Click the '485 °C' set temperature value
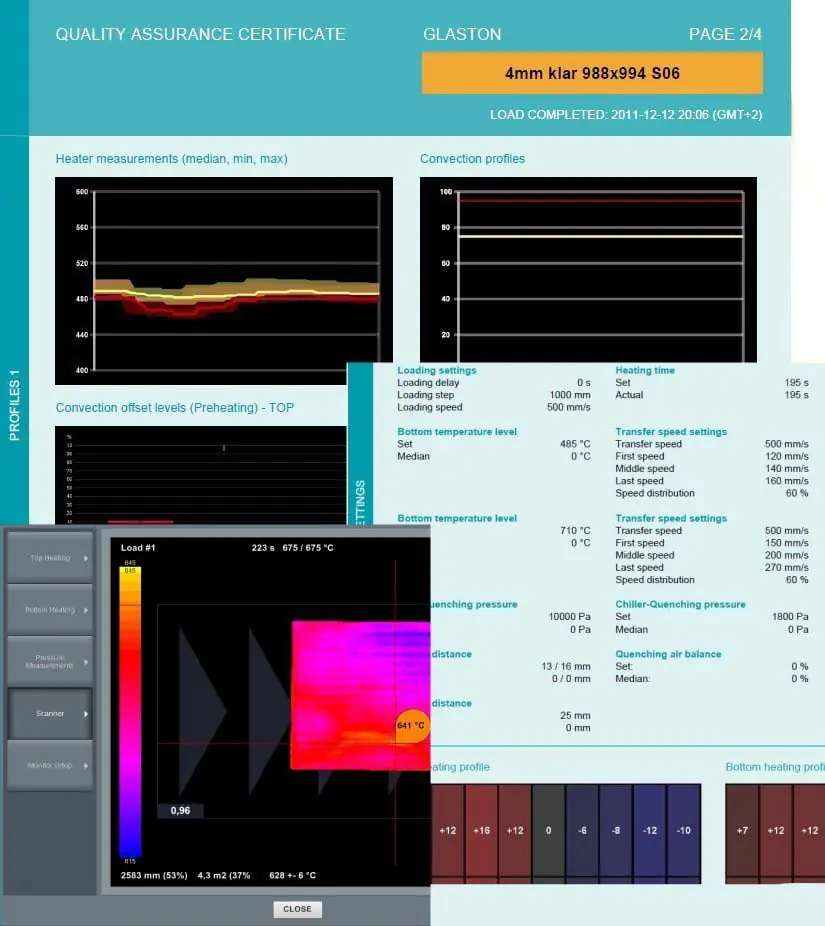Screen dimensions: 825x926 coord(575,444)
